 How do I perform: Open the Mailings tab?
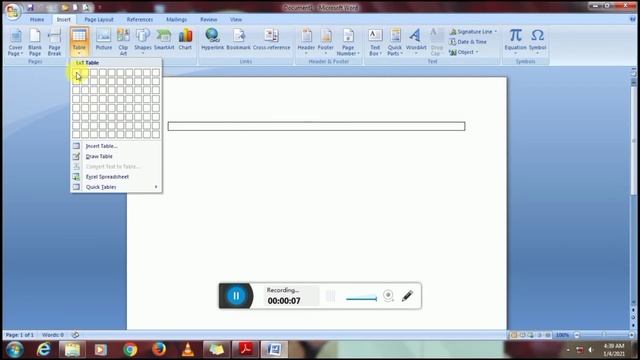[x=176, y=19]
